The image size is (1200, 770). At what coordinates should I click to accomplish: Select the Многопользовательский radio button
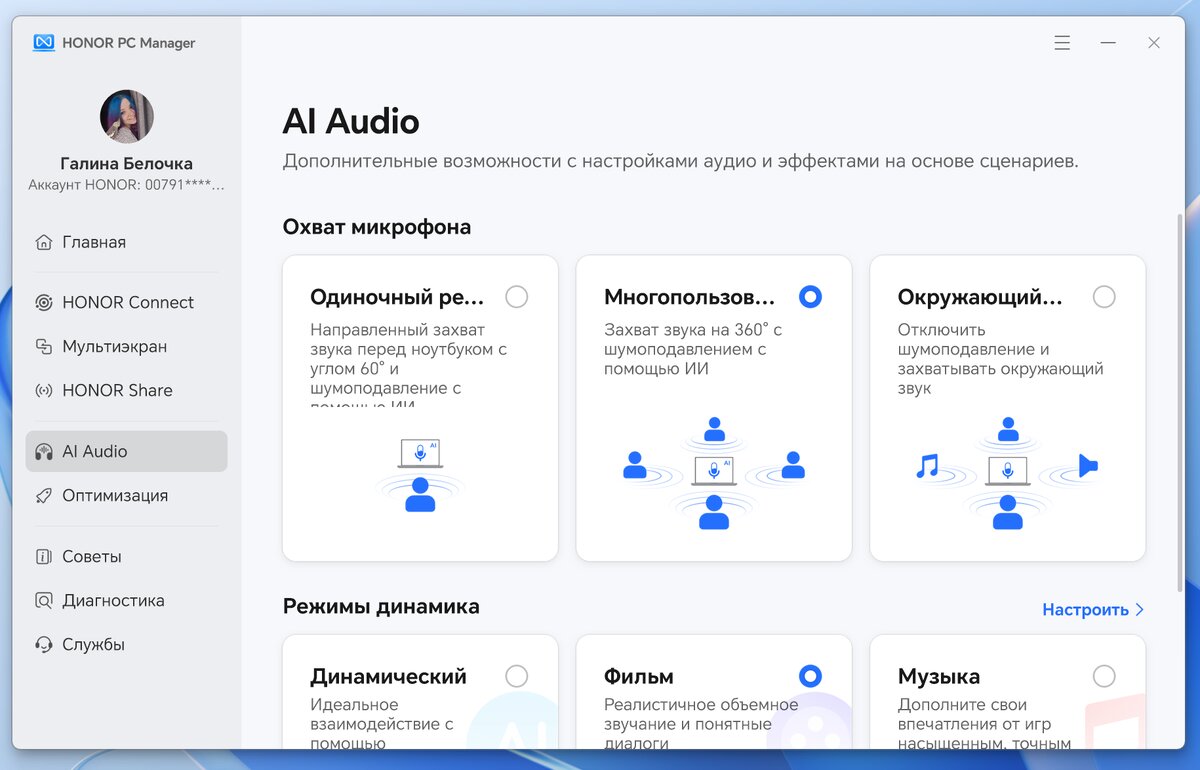(x=810, y=297)
